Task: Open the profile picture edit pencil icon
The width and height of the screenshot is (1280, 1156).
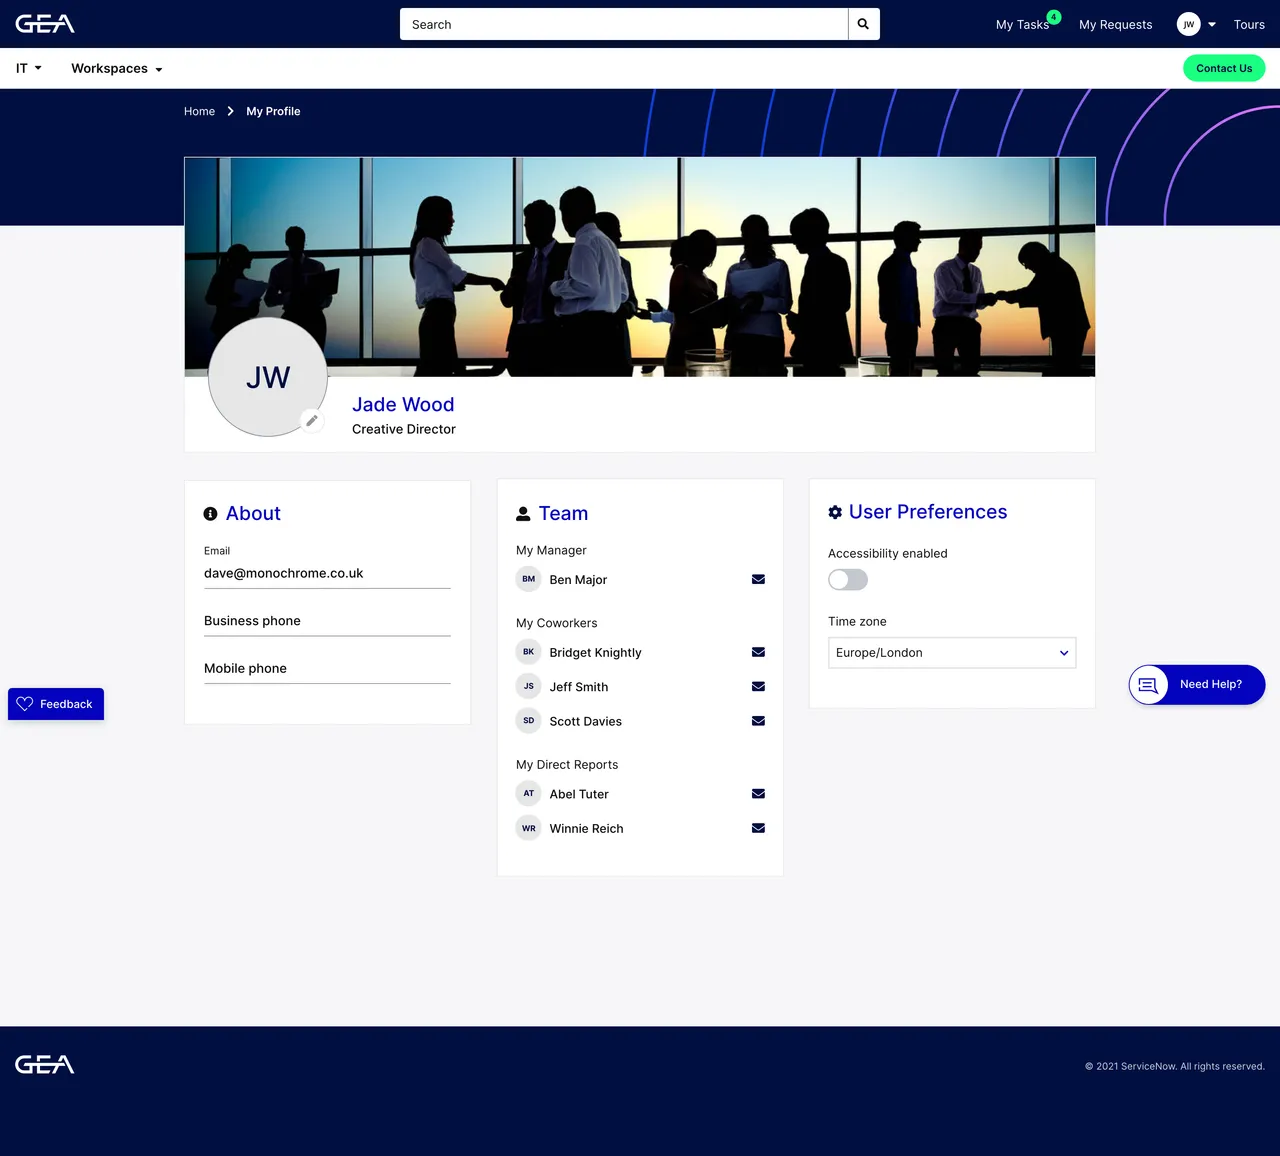Action: point(311,421)
